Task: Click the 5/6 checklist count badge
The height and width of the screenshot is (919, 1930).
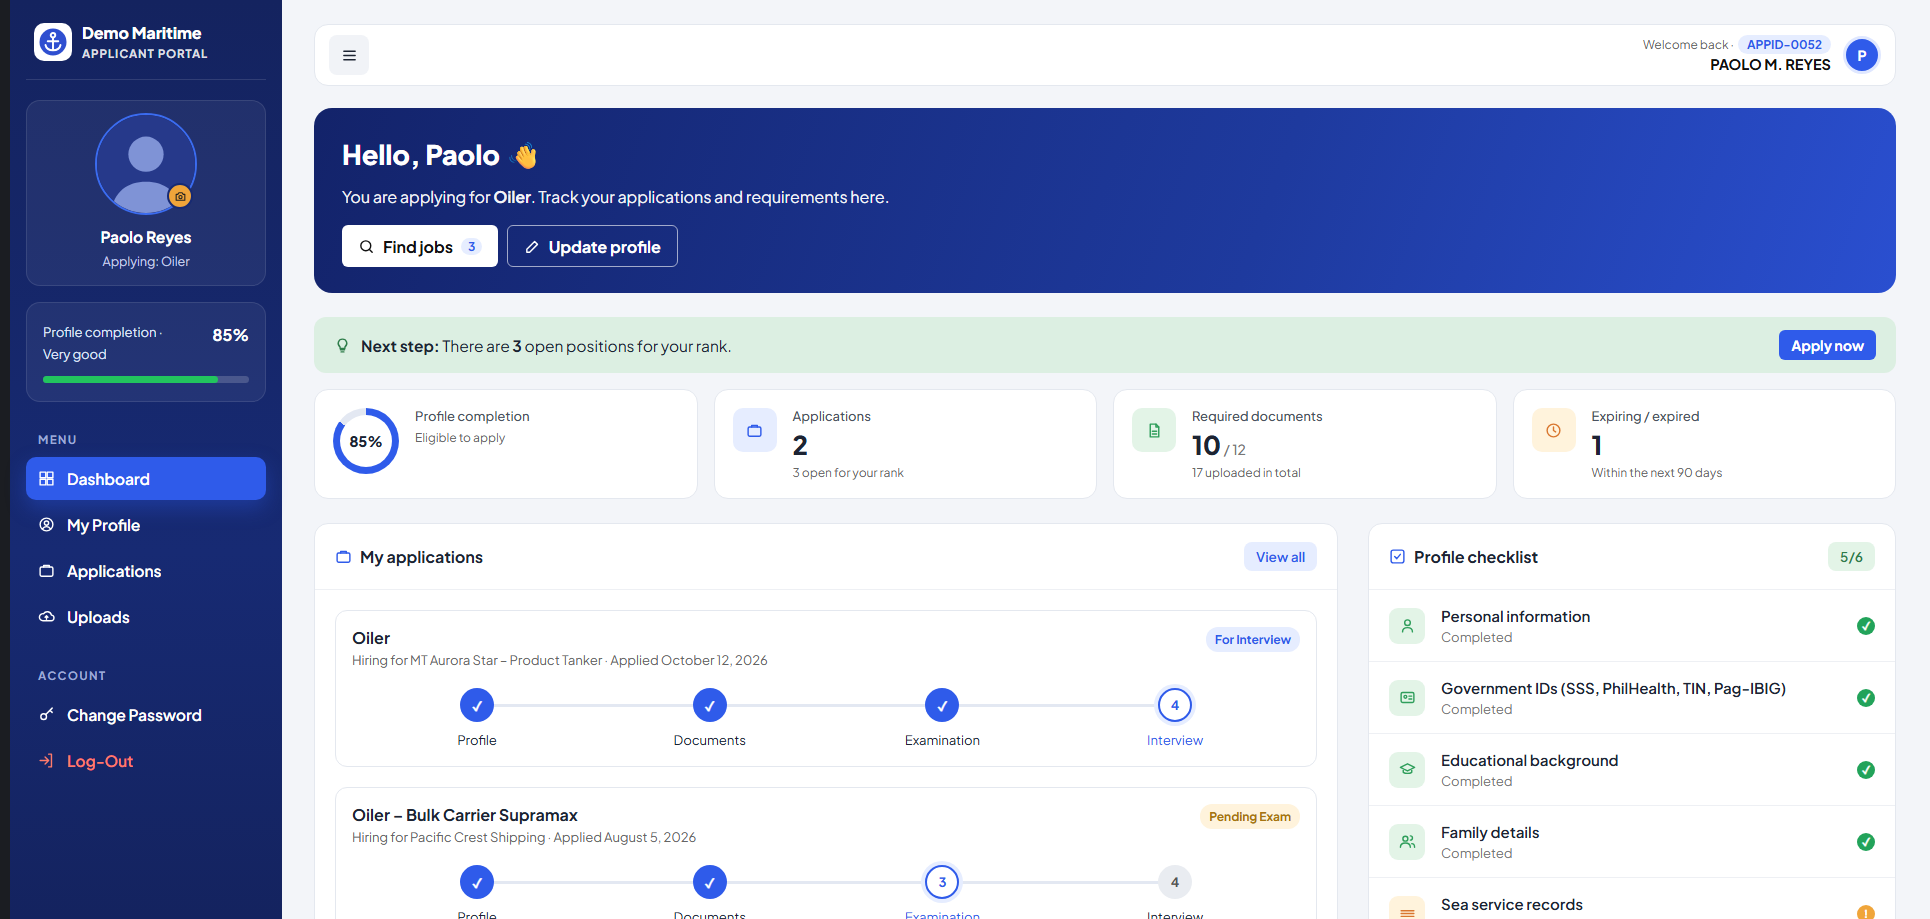Action: (x=1851, y=557)
